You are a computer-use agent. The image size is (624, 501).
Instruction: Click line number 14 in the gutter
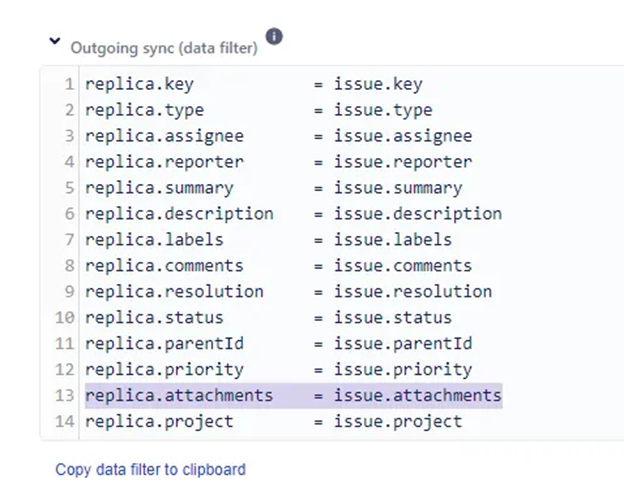coord(65,421)
